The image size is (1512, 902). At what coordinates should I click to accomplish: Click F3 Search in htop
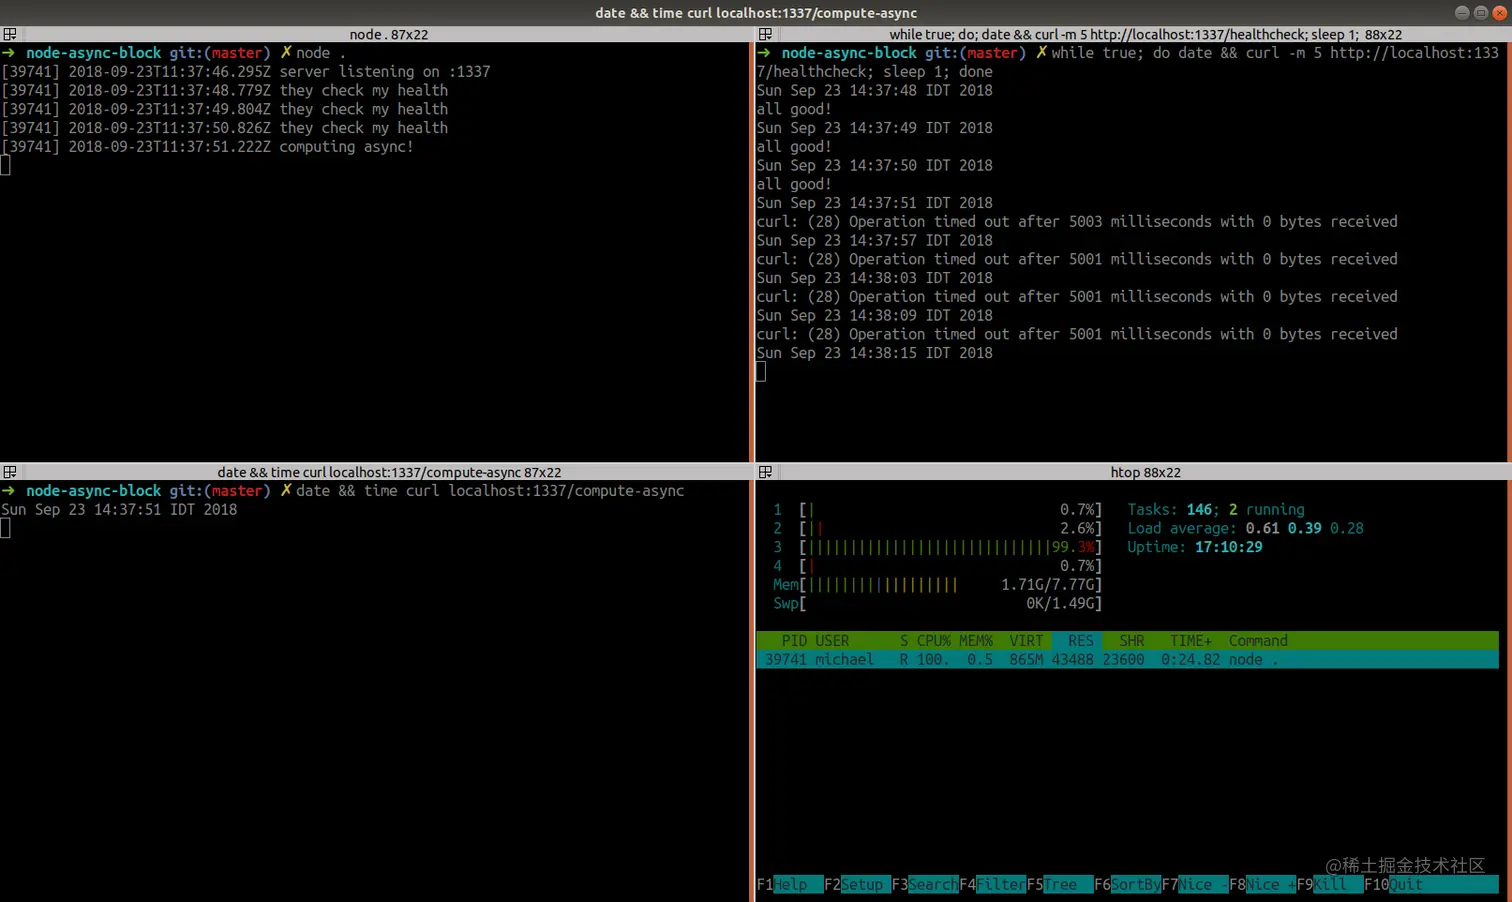pyautogui.click(x=925, y=884)
